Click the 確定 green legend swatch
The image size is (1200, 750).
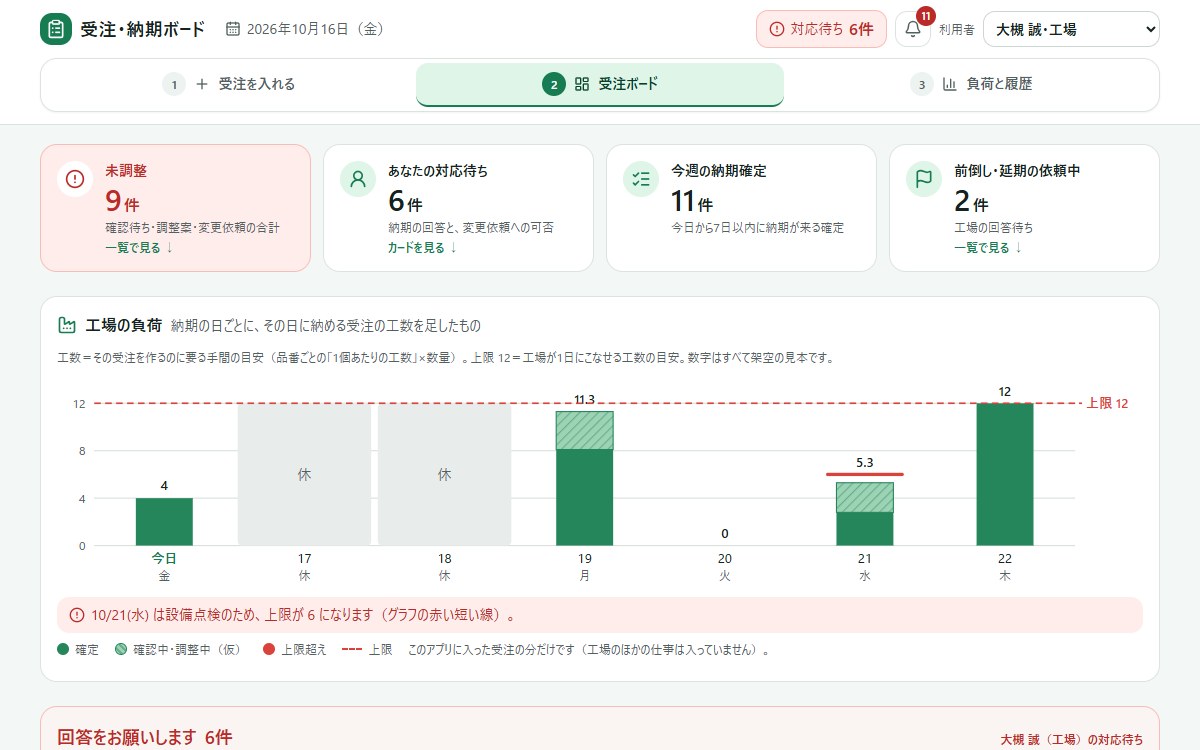click(x=64, y=649)
